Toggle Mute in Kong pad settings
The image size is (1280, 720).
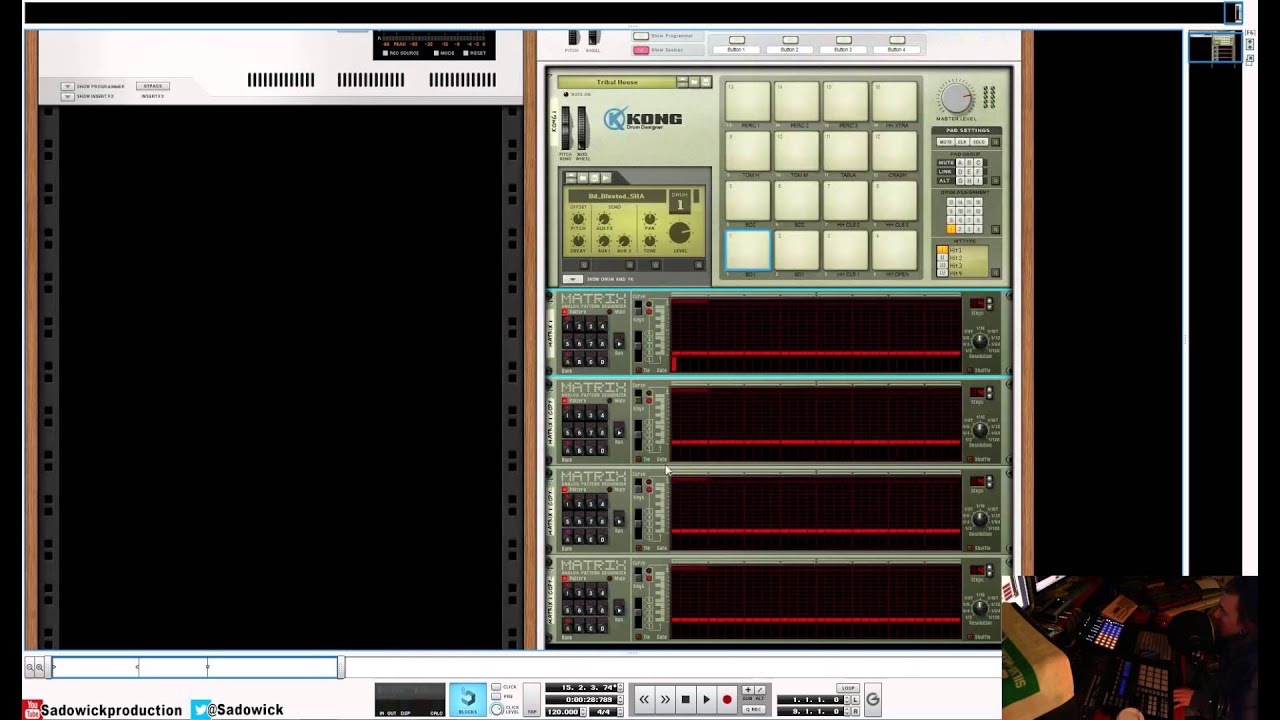pos(945,142)
